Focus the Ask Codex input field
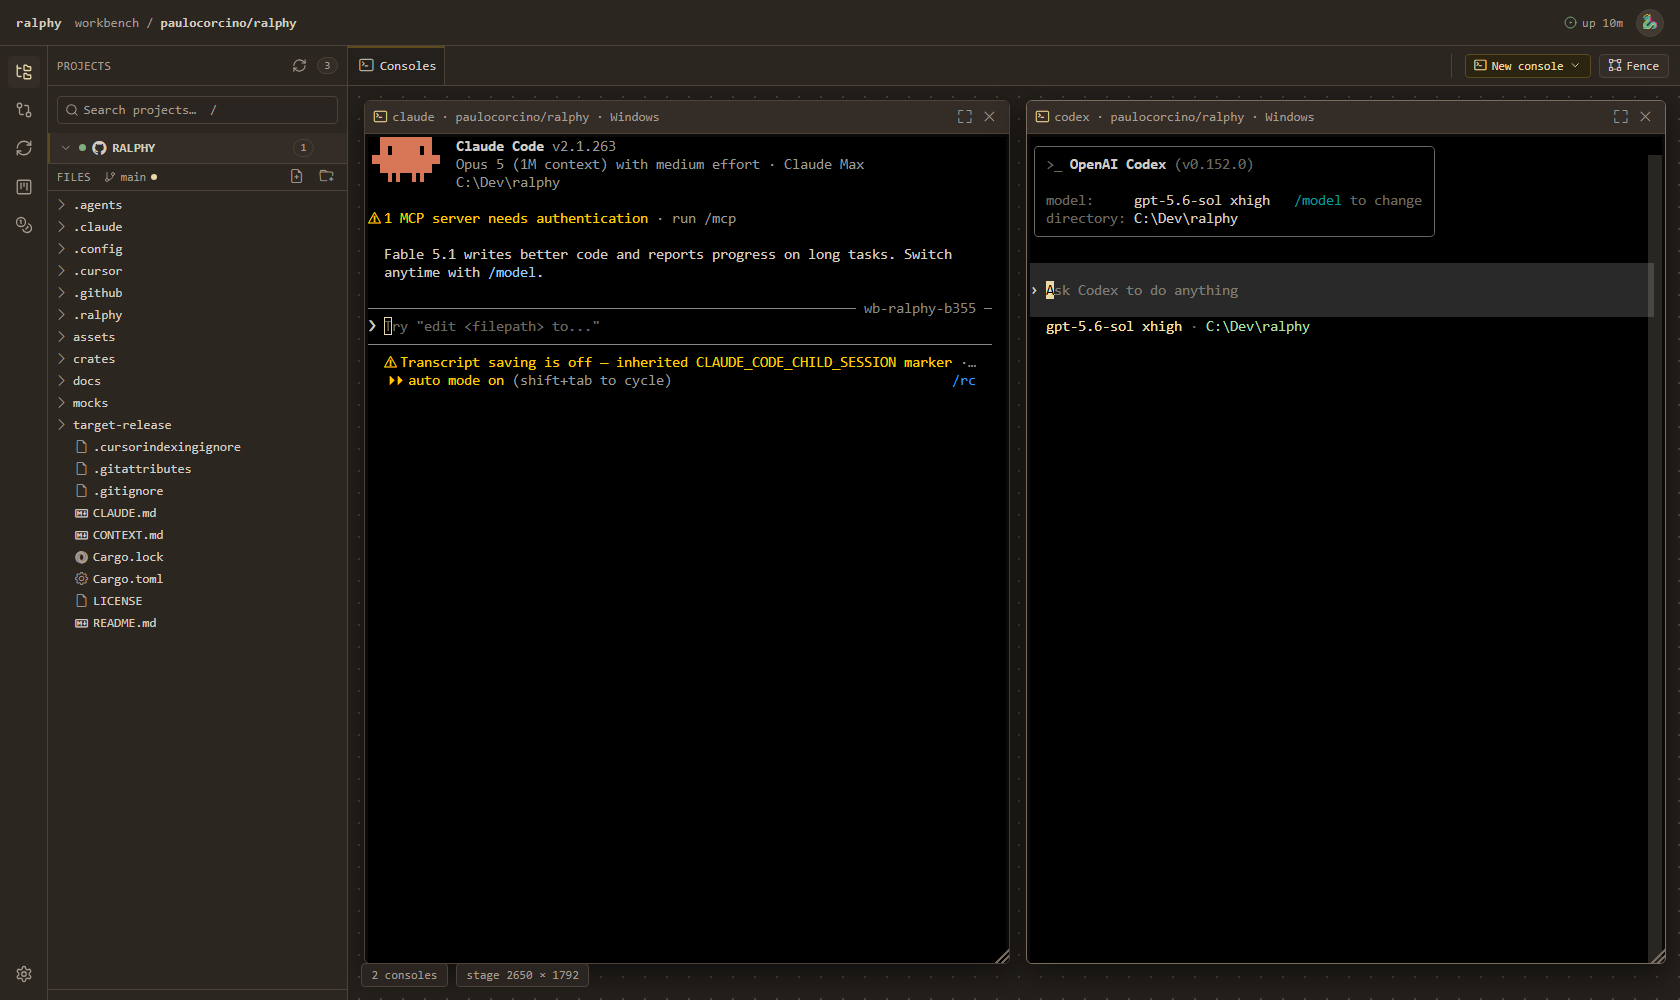 [1341, 290]
